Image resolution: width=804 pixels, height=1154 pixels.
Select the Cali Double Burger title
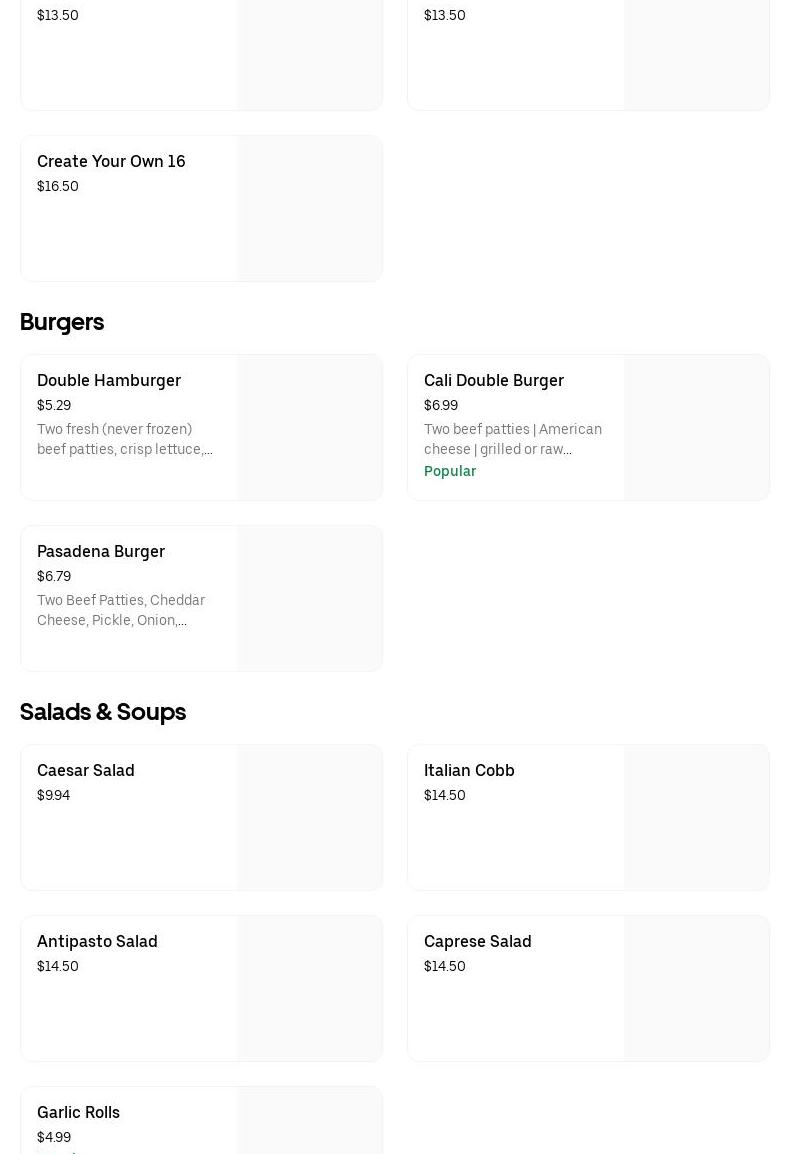tap(494, 381)
